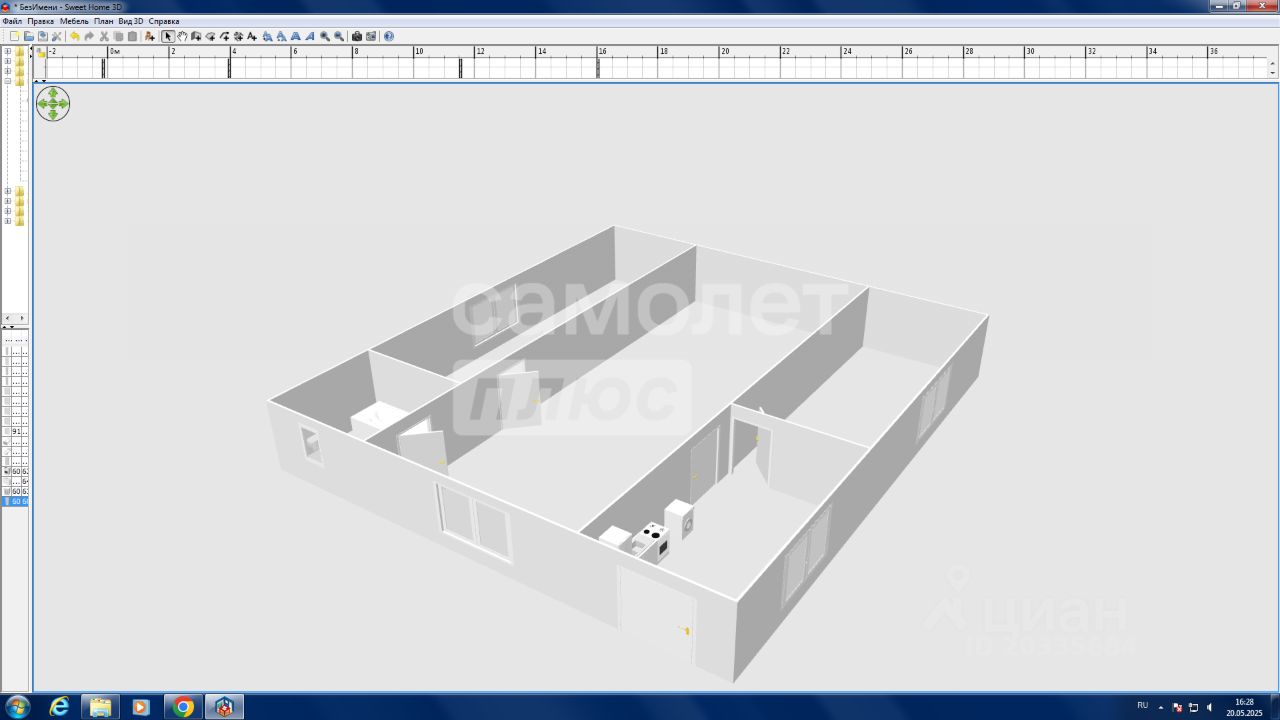Toggle italic text style
The image size is (1280, 720).
(309, 36)
